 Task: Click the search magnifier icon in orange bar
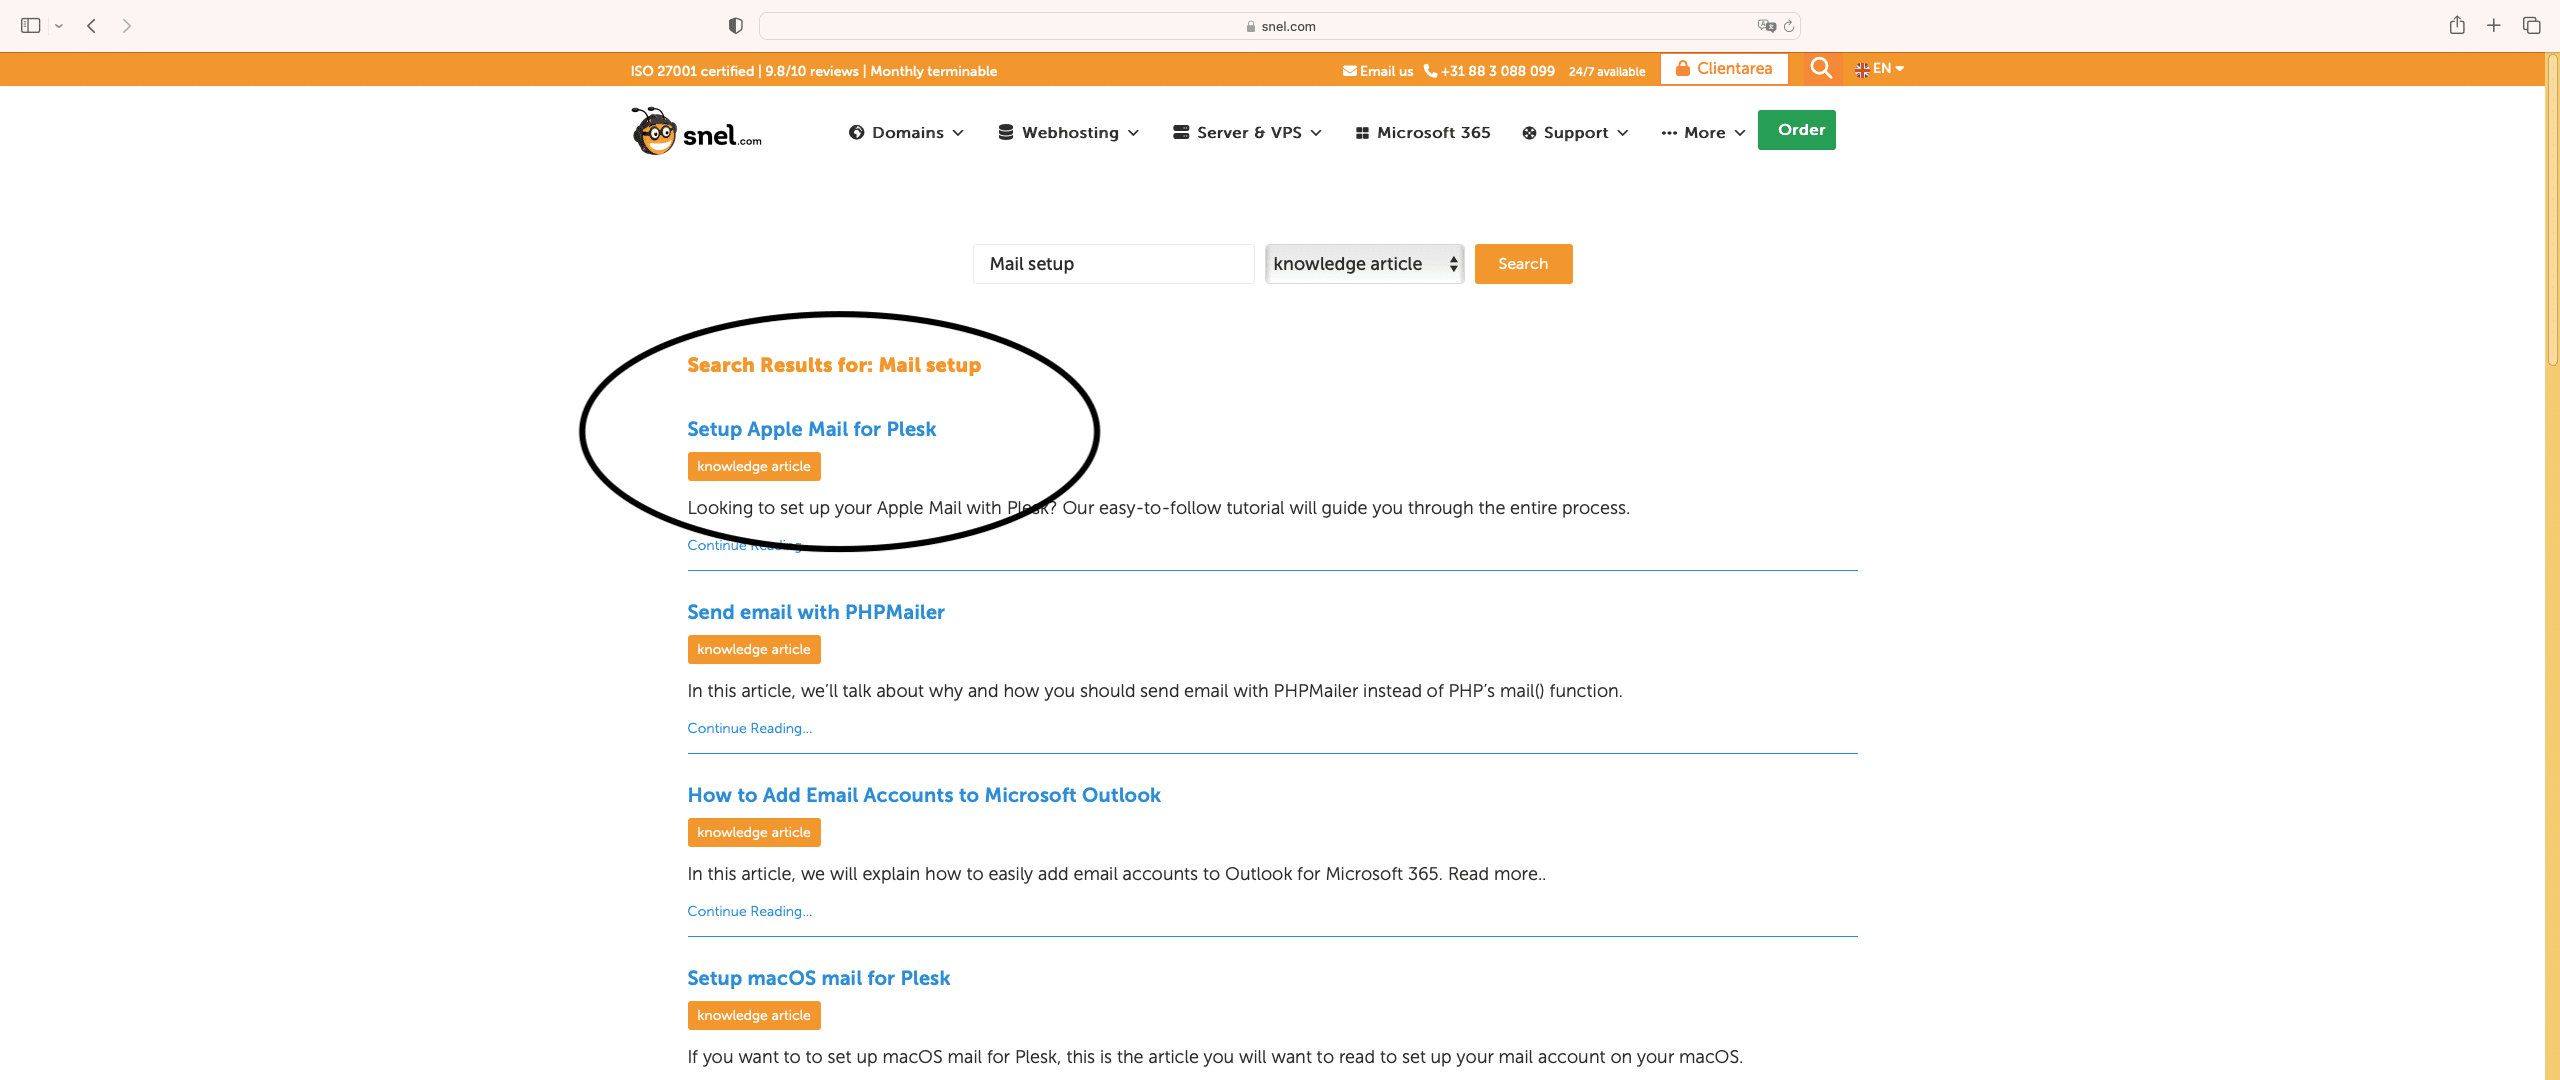point(1820,68)
